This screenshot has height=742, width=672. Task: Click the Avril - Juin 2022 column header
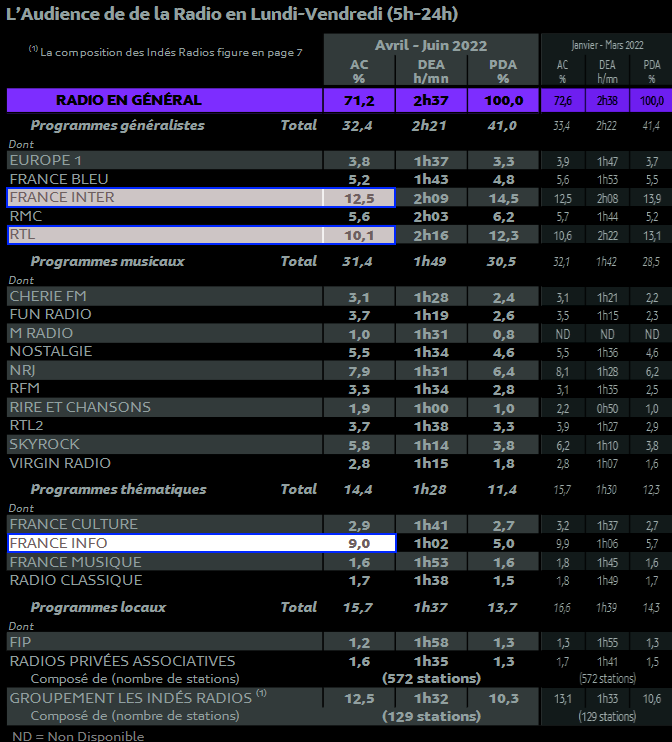tap(431, 46)
